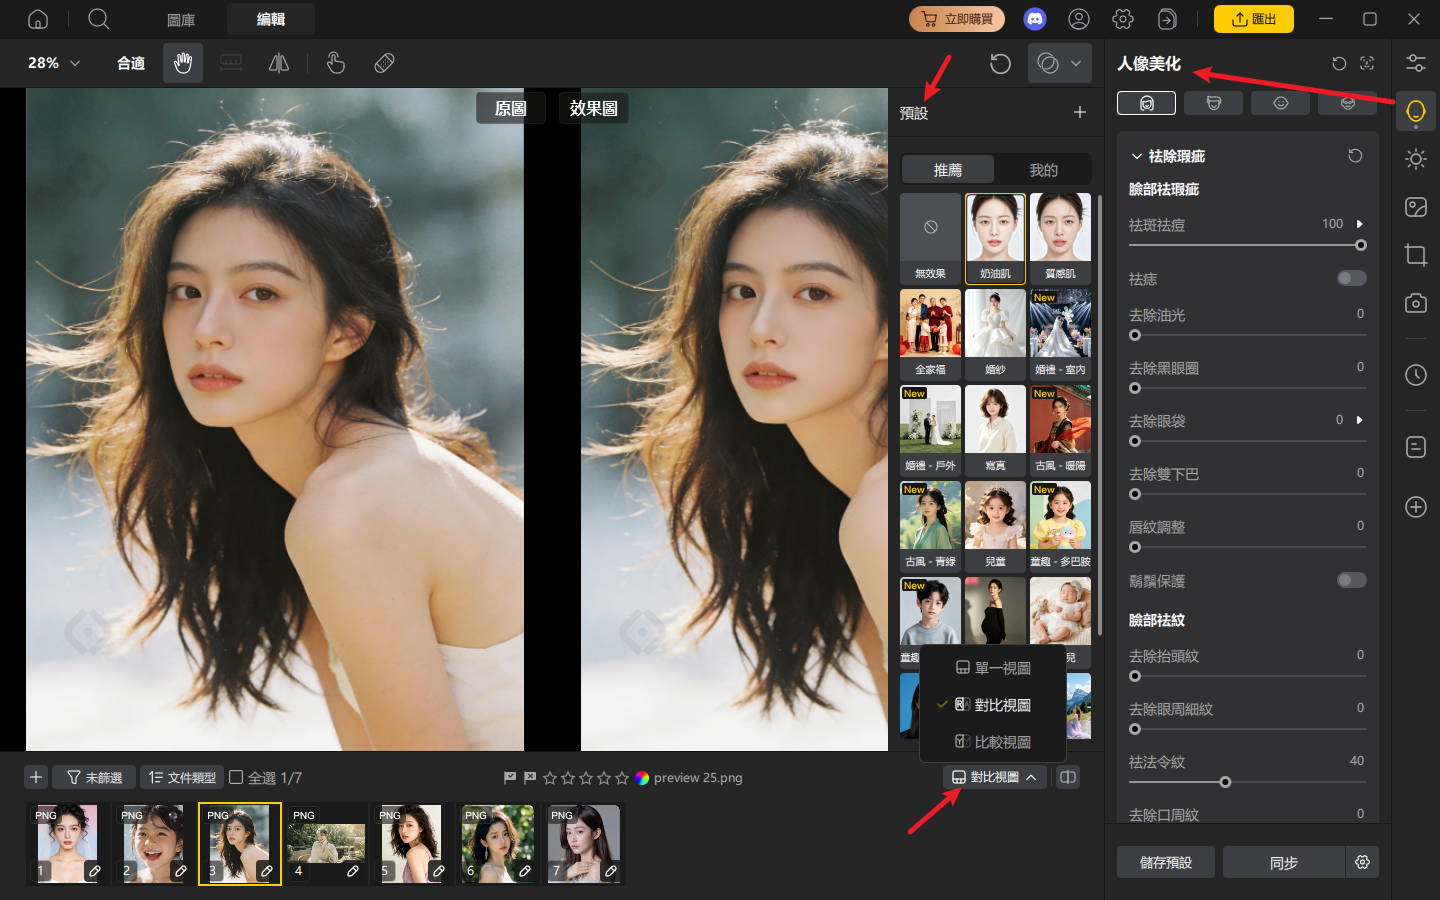Set first star rating
This screenshot has height=900, width=1440.
tap(550, 777)
